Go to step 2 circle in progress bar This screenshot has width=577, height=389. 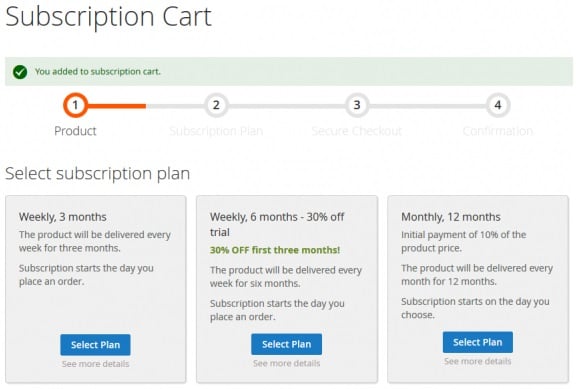tap(216, 105)
